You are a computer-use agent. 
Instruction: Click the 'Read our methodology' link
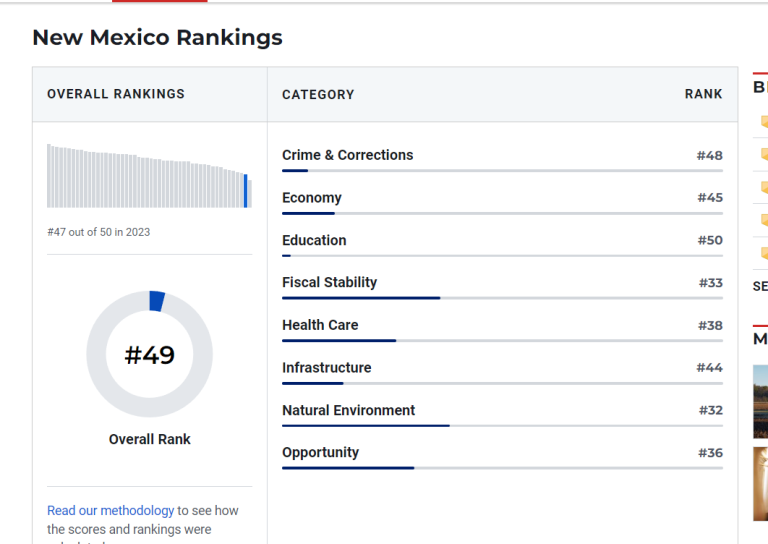[x=110, y=510]
